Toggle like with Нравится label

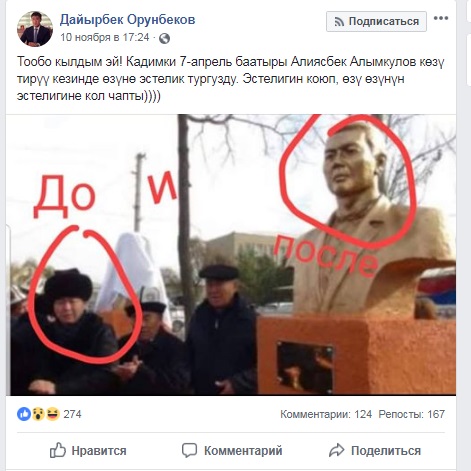(99, 451)
